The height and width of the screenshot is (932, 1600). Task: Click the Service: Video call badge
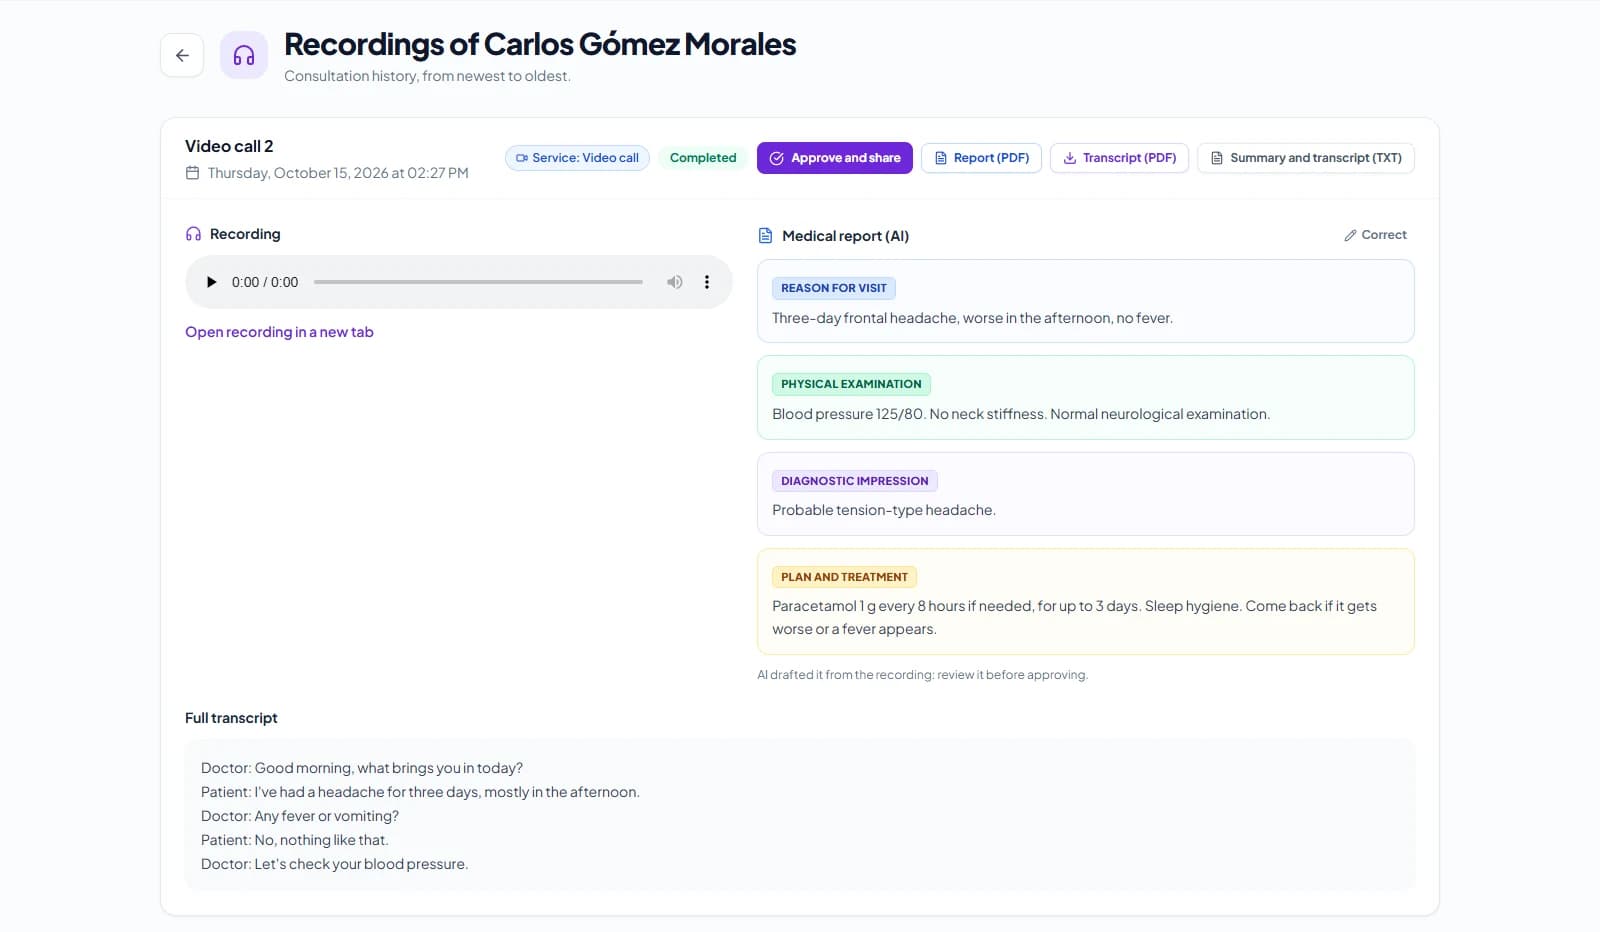[577, 158]
